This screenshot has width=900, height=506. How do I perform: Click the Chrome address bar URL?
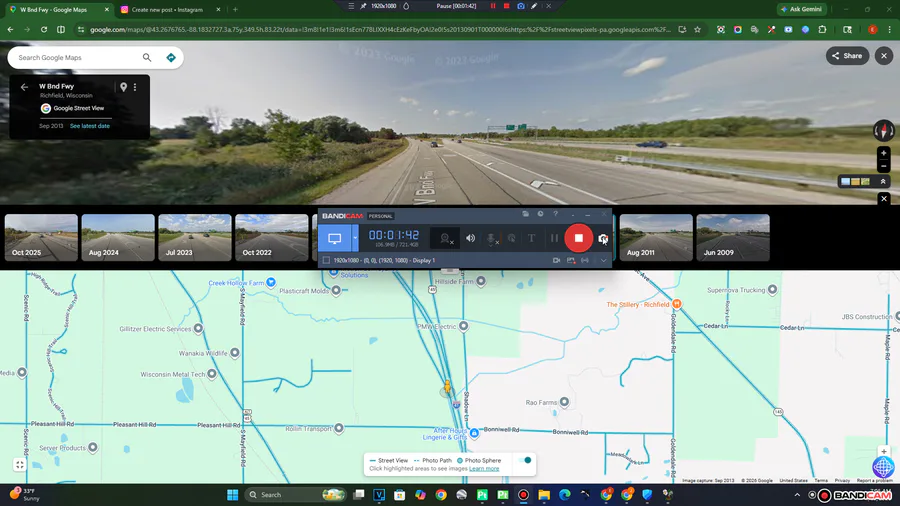coord(380,29)
